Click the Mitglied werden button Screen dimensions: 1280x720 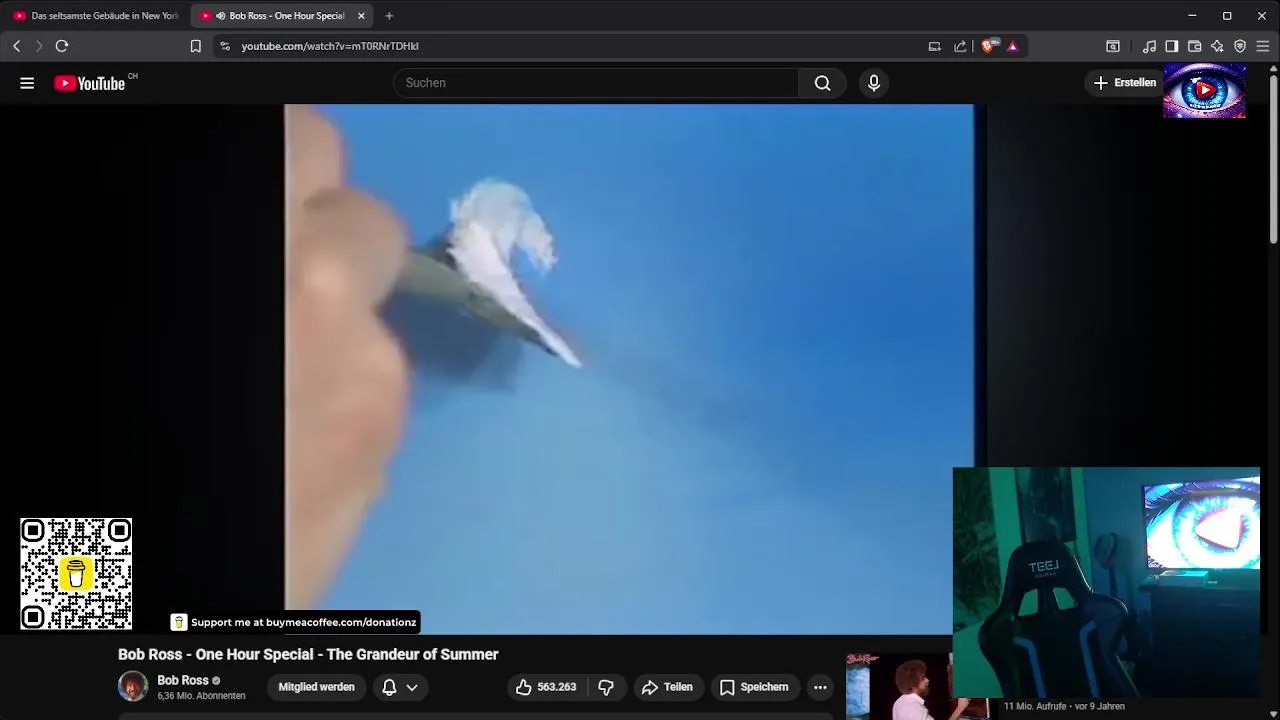316,687
